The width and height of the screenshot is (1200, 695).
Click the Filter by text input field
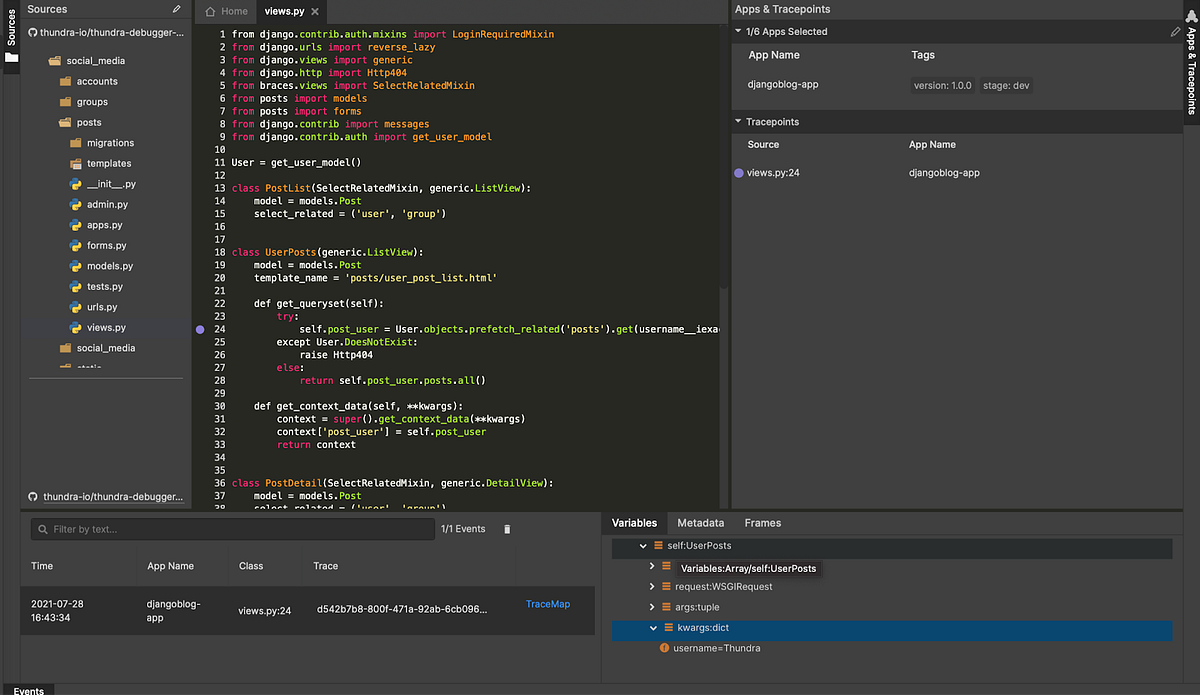[x=232, y=529]
